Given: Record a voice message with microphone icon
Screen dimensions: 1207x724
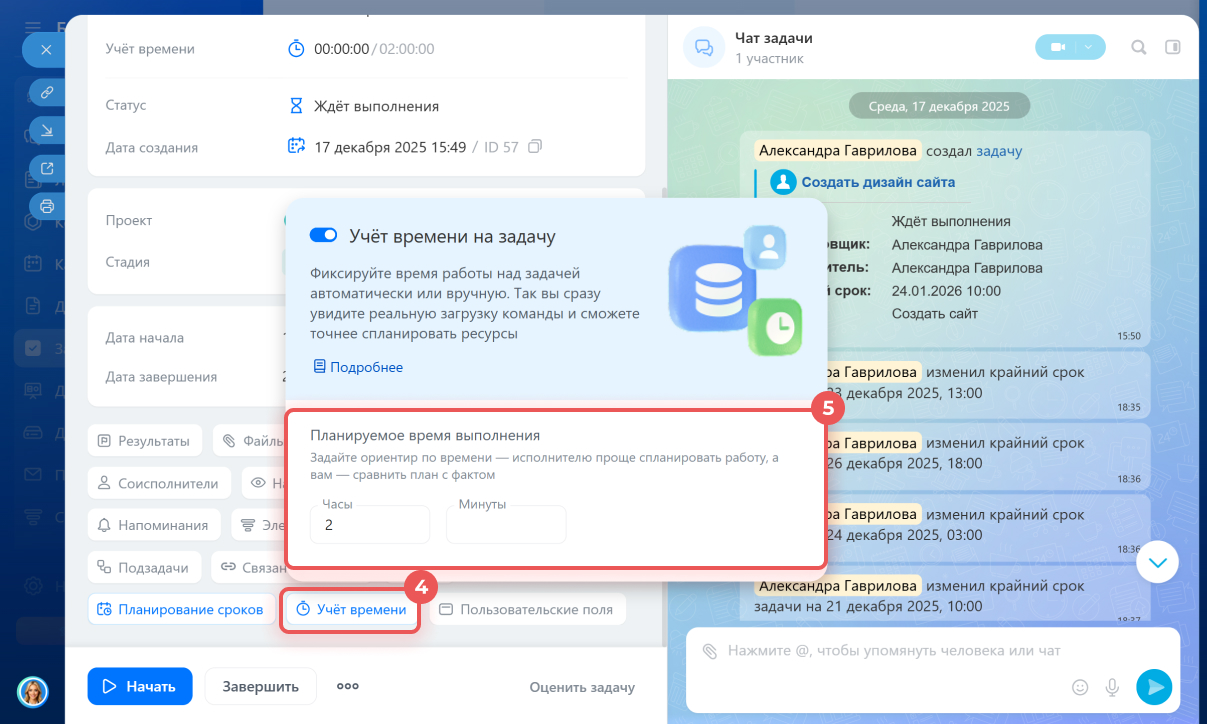Looking at the screenshot, I should tap(1111, 687).
